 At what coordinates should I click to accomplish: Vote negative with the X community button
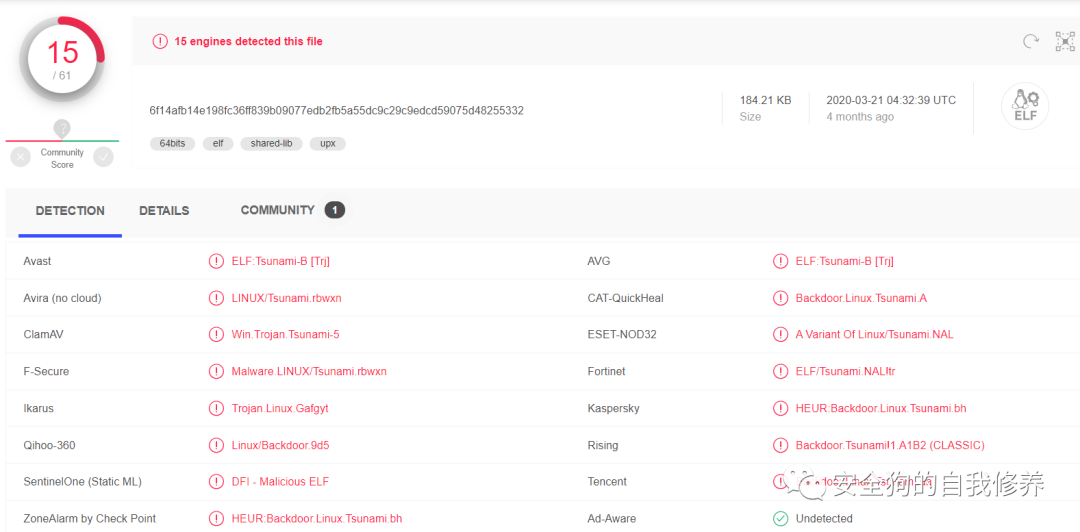pos(20,157)
